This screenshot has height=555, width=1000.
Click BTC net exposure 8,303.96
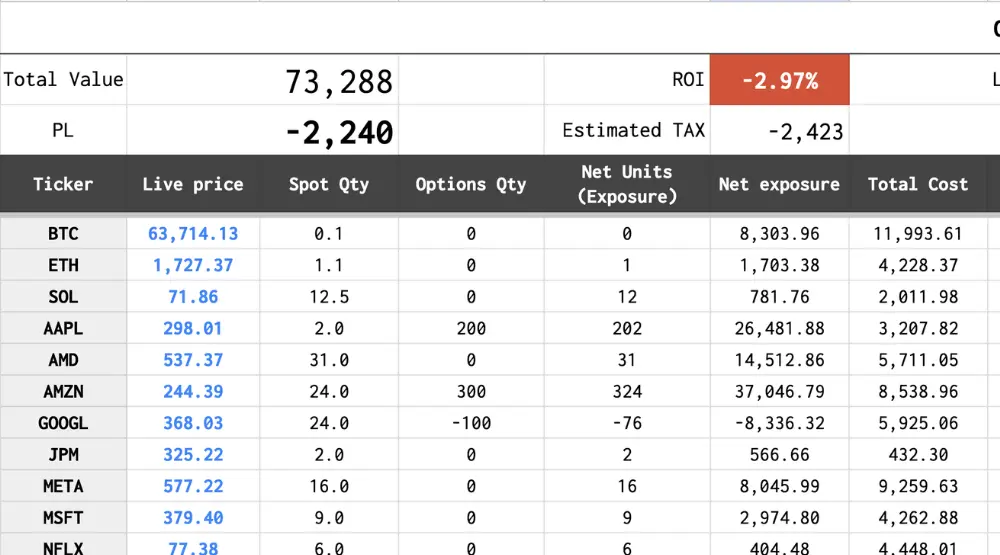[x=779, y=233]
